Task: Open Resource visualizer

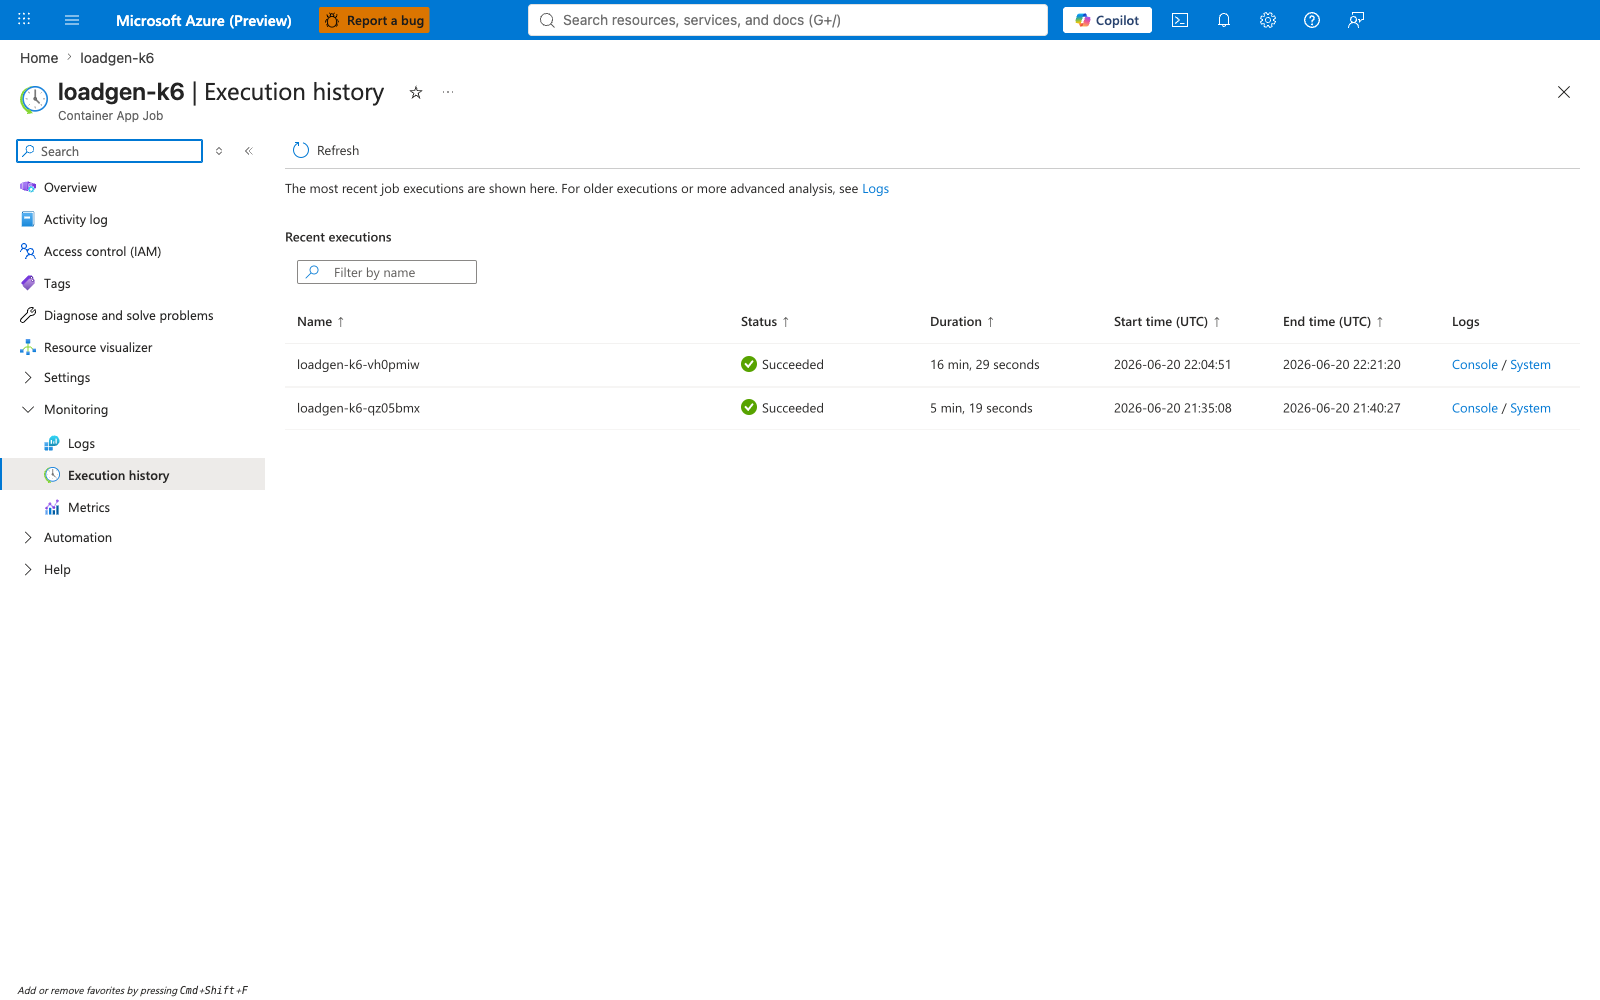Action: click(98, 347)
